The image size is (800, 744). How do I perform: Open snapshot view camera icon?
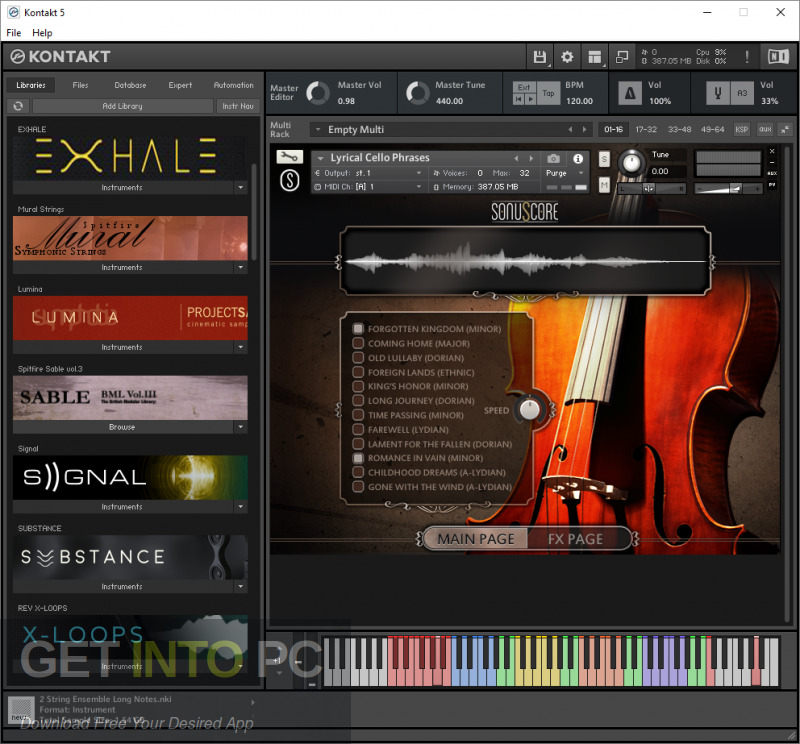(553, 159)
